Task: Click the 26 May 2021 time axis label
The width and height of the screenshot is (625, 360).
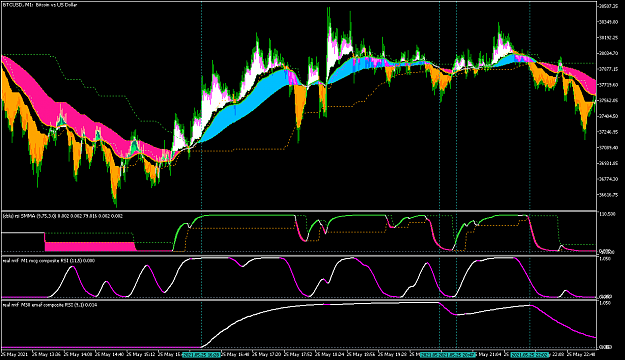Action: pyautogui.click(x=15, y=354)
